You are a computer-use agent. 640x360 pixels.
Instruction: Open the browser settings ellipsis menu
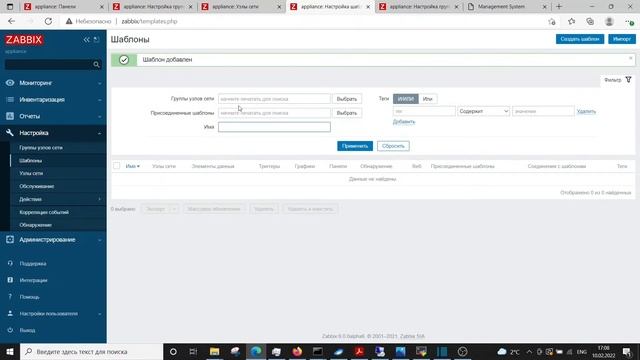click(x=629, y=22)
